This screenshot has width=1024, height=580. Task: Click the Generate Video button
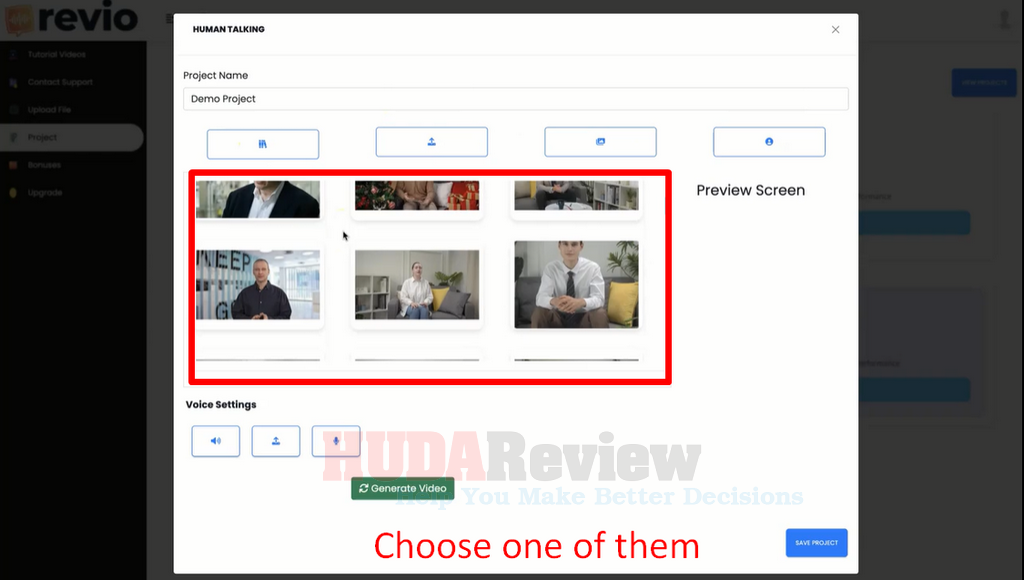click(402, 488)
